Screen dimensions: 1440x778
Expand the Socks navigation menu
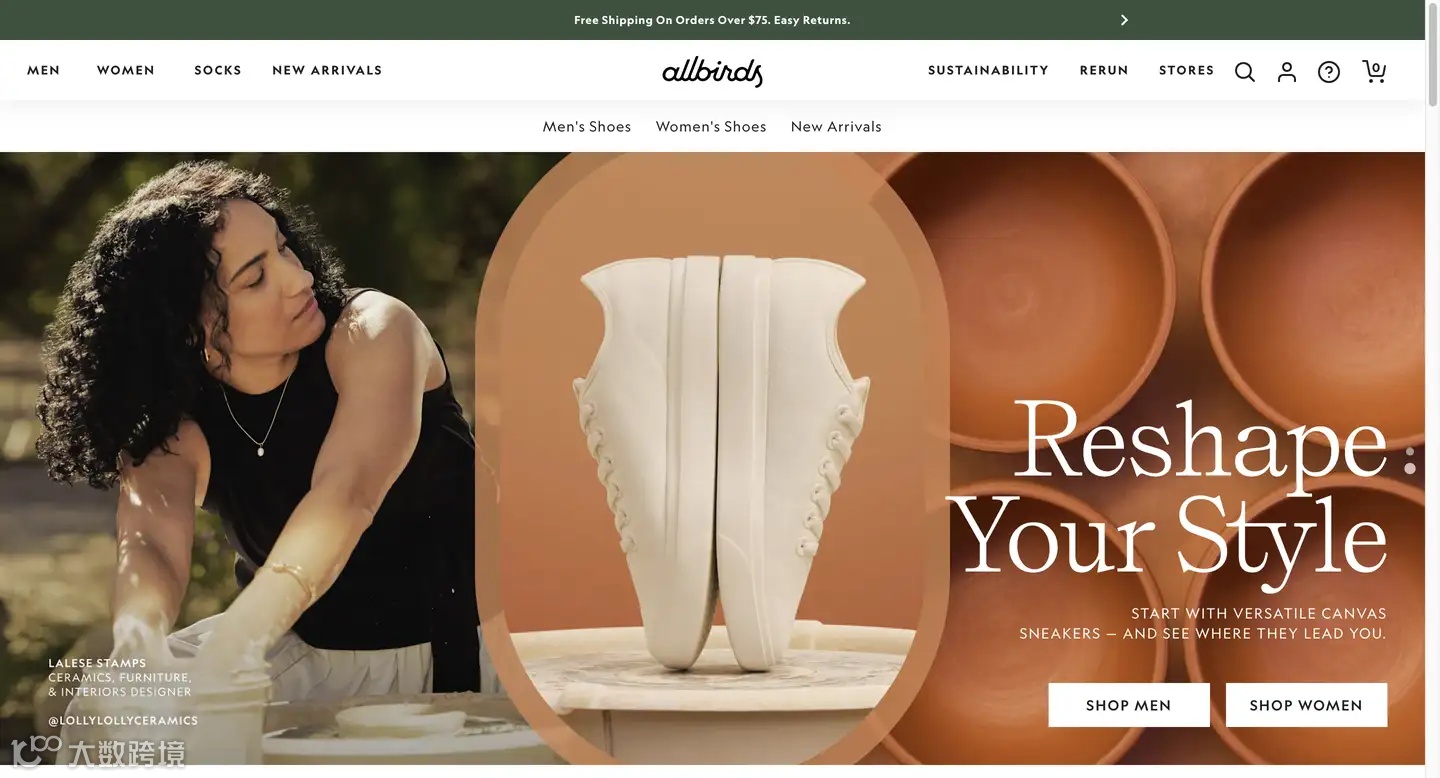coord(218,70)
